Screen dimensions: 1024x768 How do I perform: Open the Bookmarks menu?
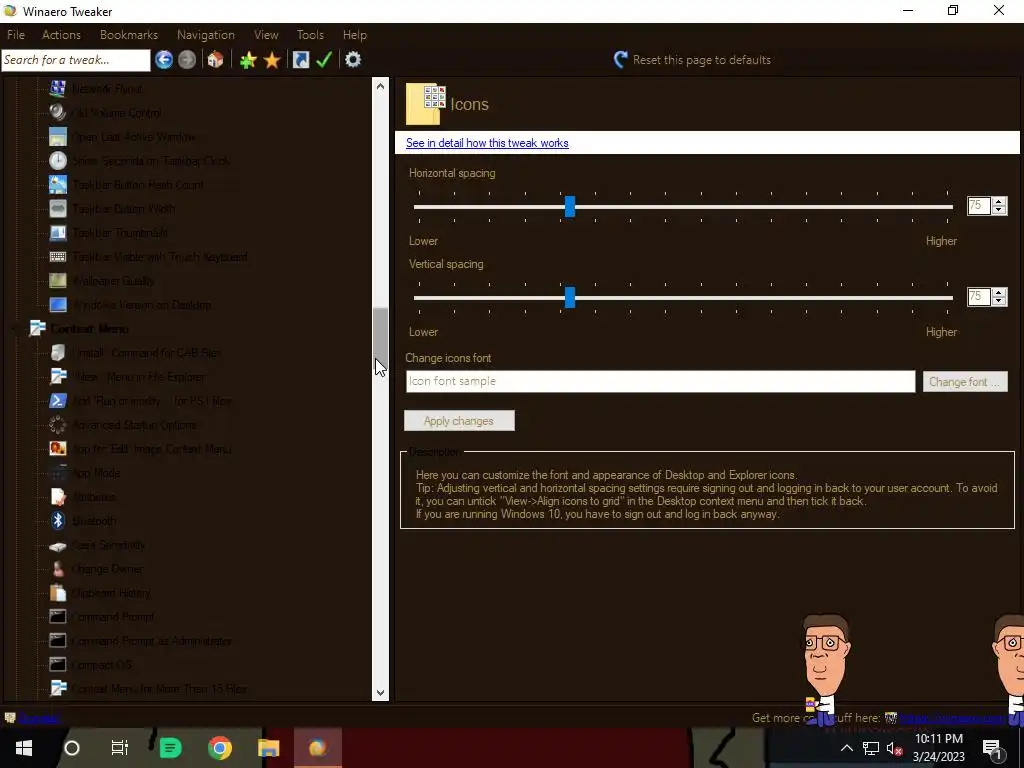pyautogui.click(x=129, y=35)
